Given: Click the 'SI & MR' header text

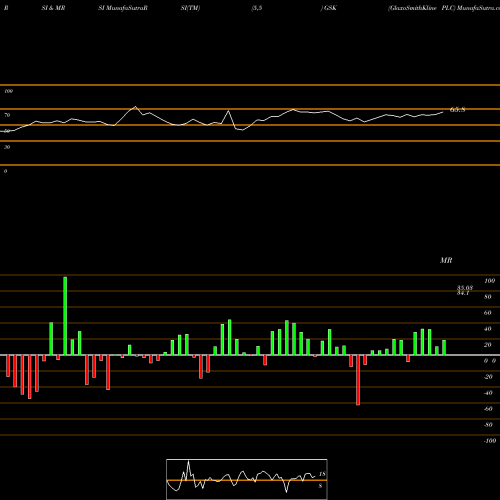Looking at the screenshot, I should (x=53, y=8).
